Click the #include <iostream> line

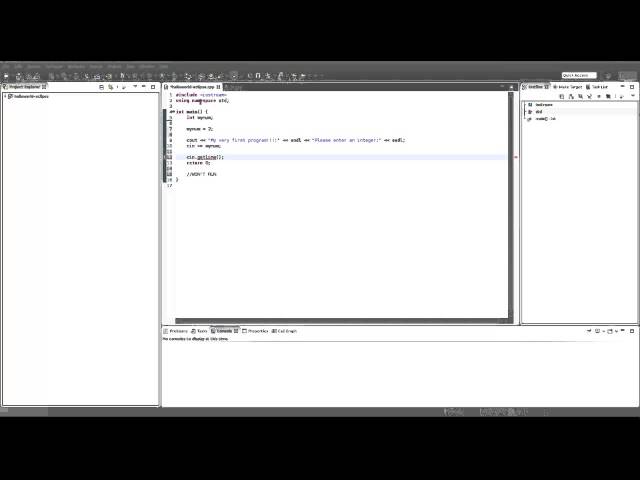click(x=201, y=95)
